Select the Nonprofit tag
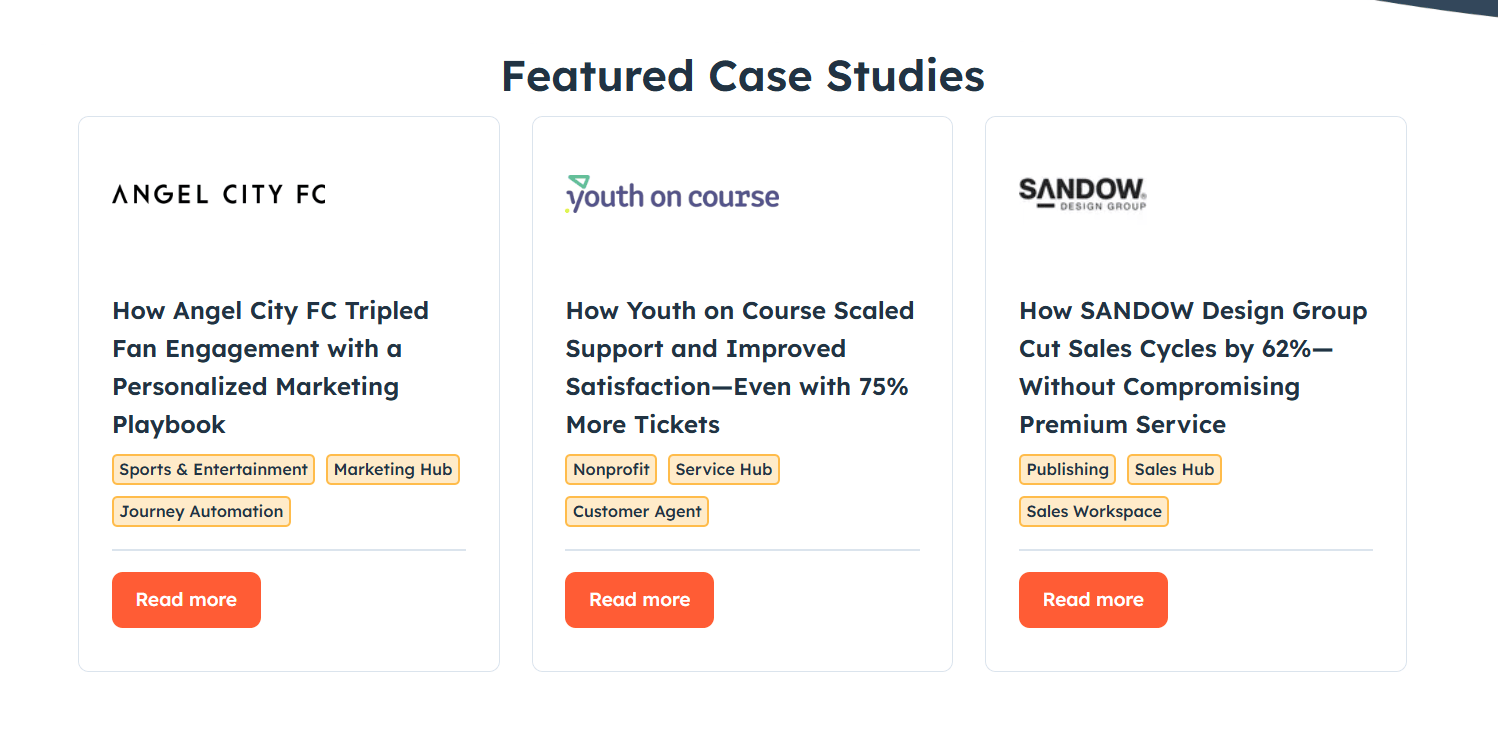This screenshot has width=1498, height=738. [x=611, y=469]
